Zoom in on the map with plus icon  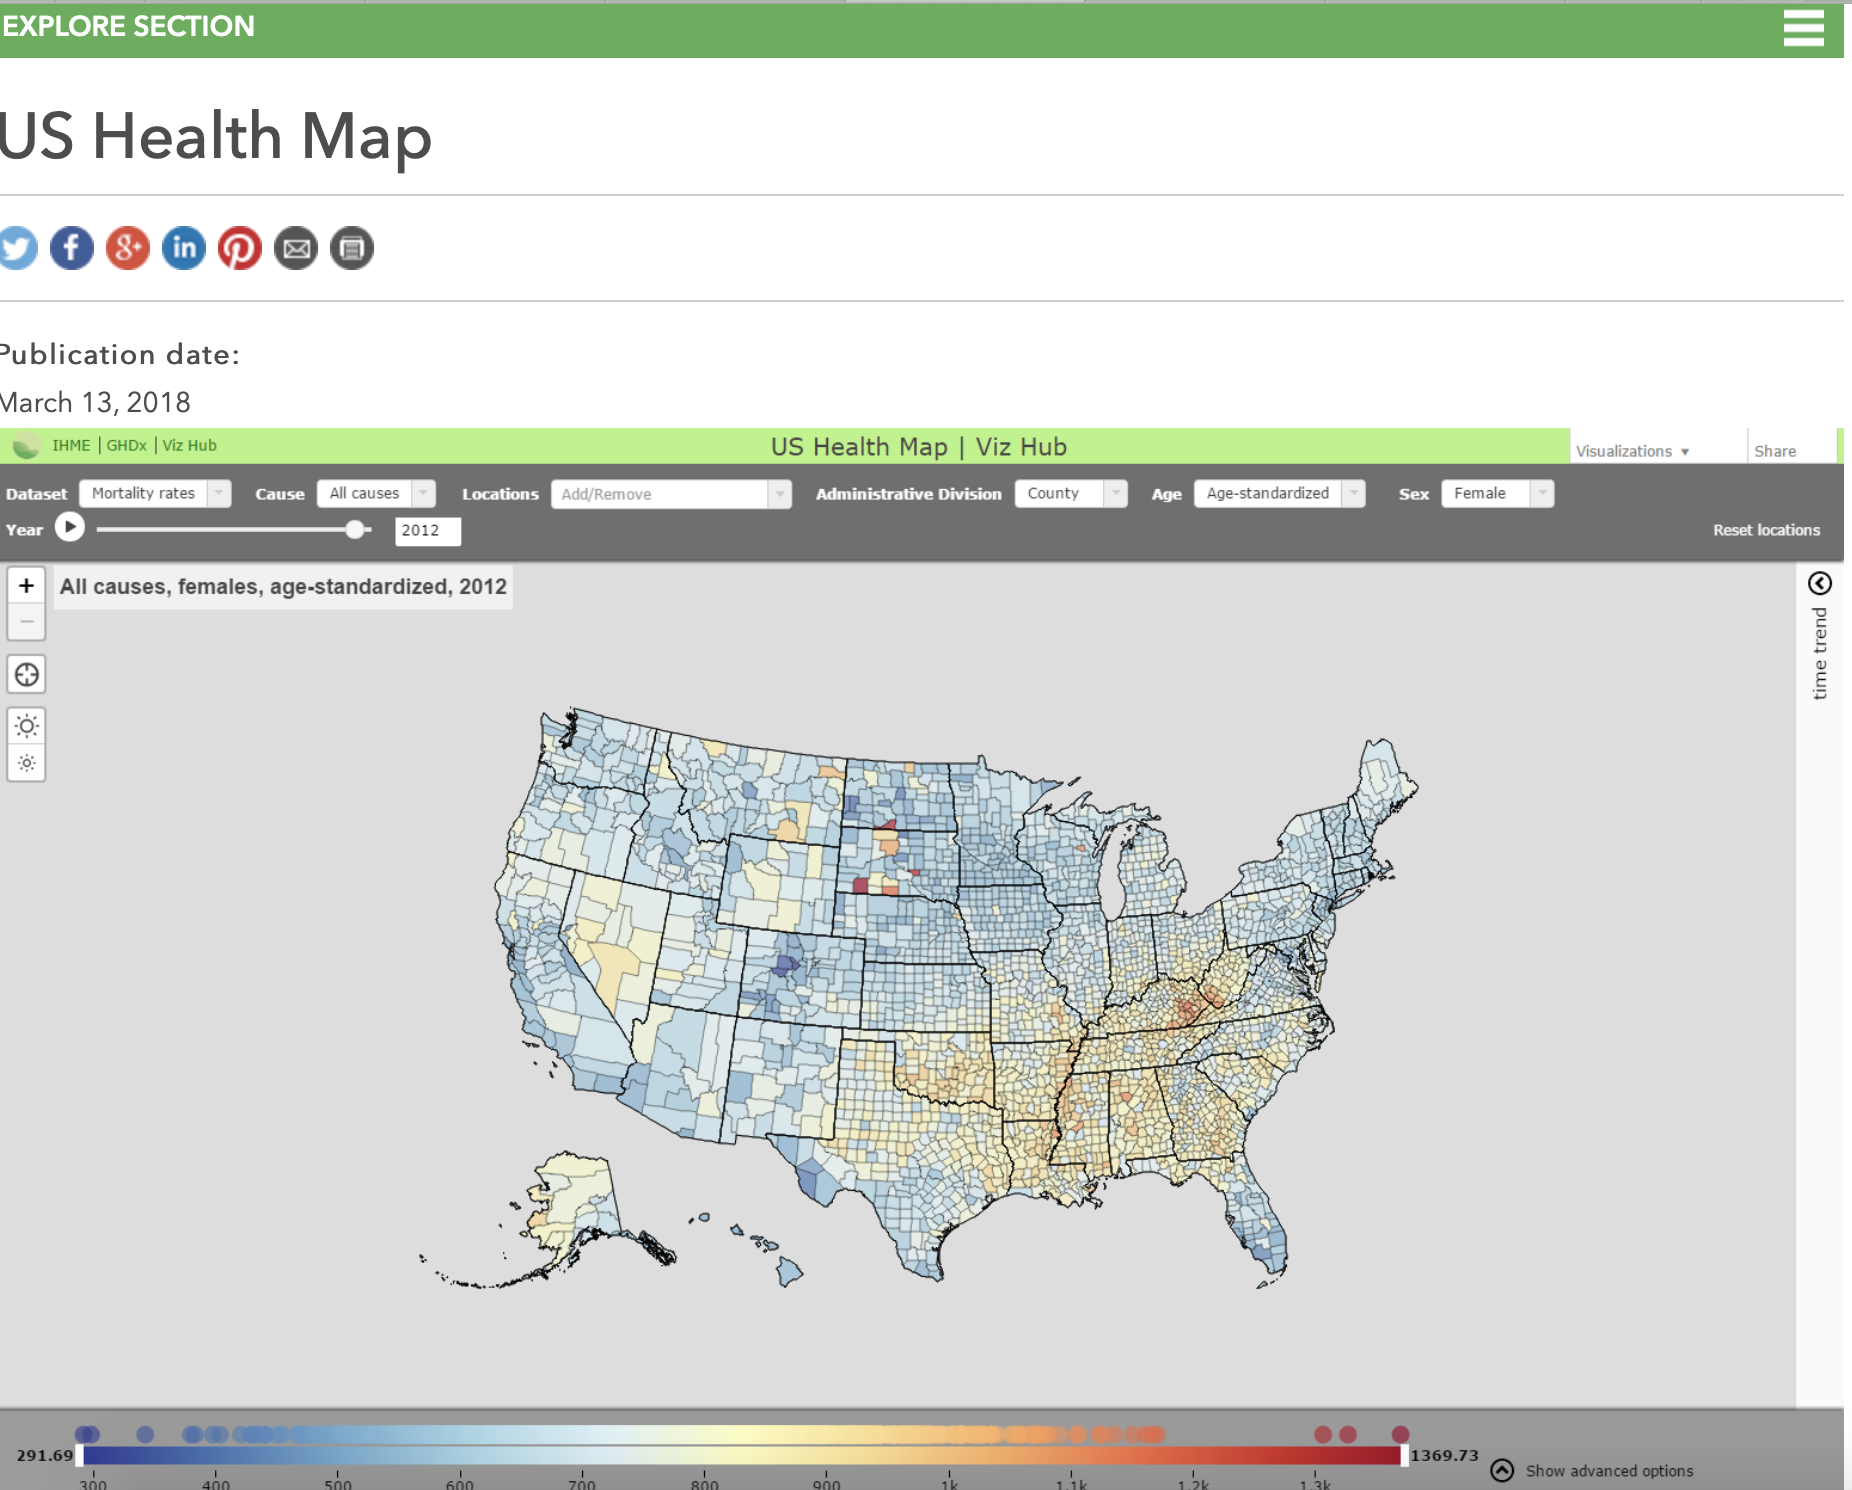tap(26, 585)
